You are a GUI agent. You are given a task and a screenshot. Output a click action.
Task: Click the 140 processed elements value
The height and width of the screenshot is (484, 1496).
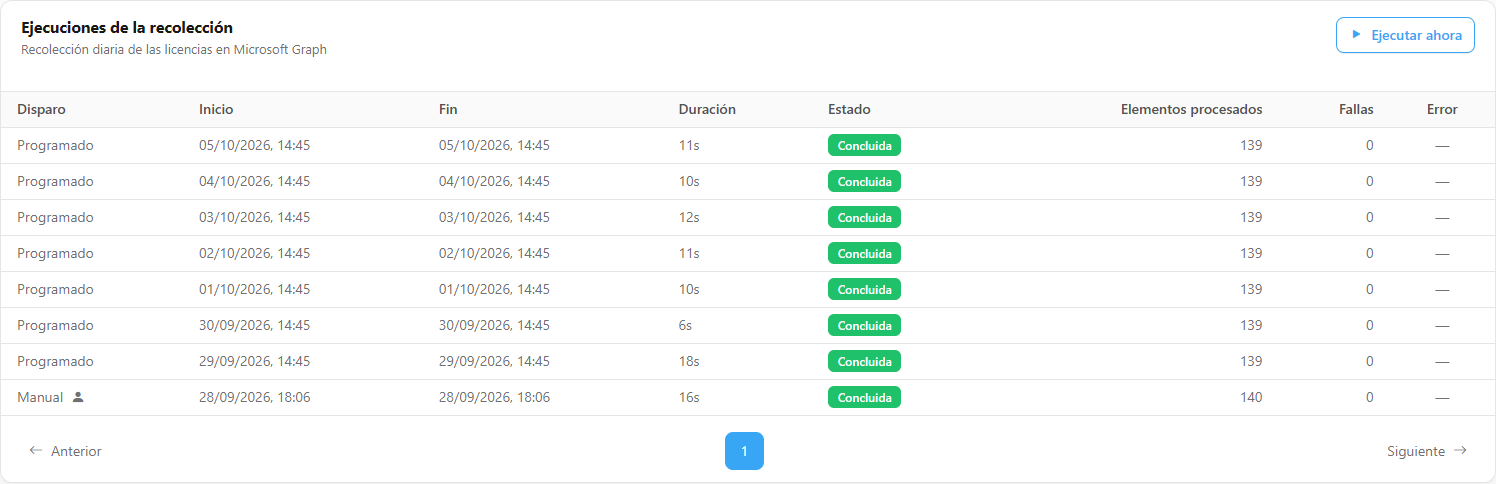click(1251, 397)
